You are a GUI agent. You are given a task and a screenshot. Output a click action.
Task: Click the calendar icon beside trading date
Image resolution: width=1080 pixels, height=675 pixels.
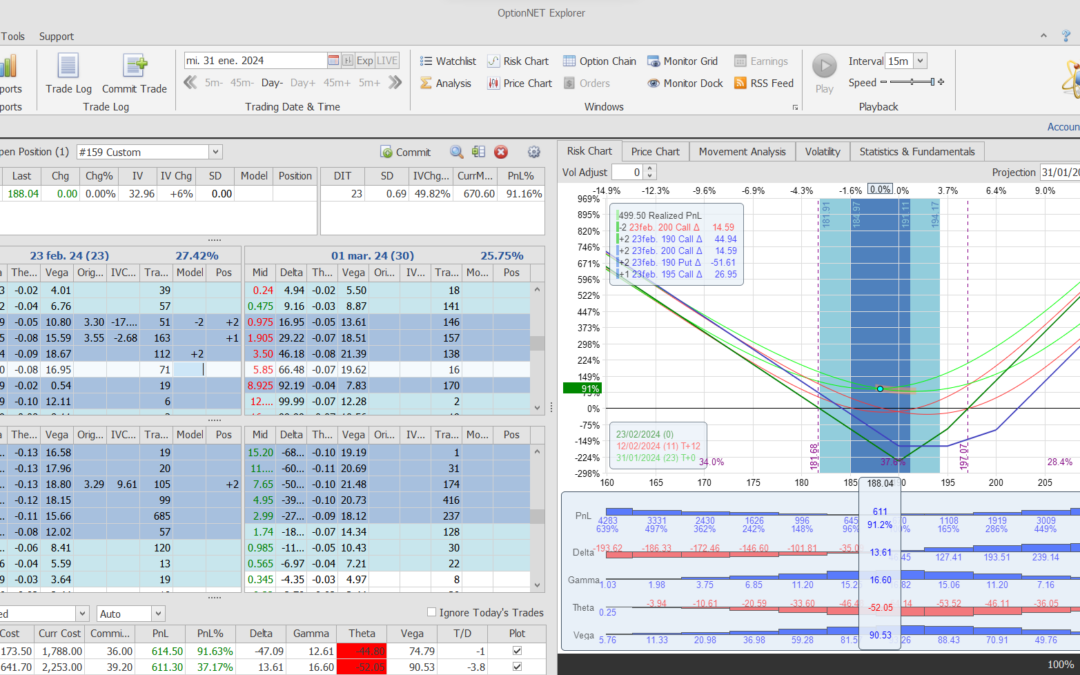[348, 61]
